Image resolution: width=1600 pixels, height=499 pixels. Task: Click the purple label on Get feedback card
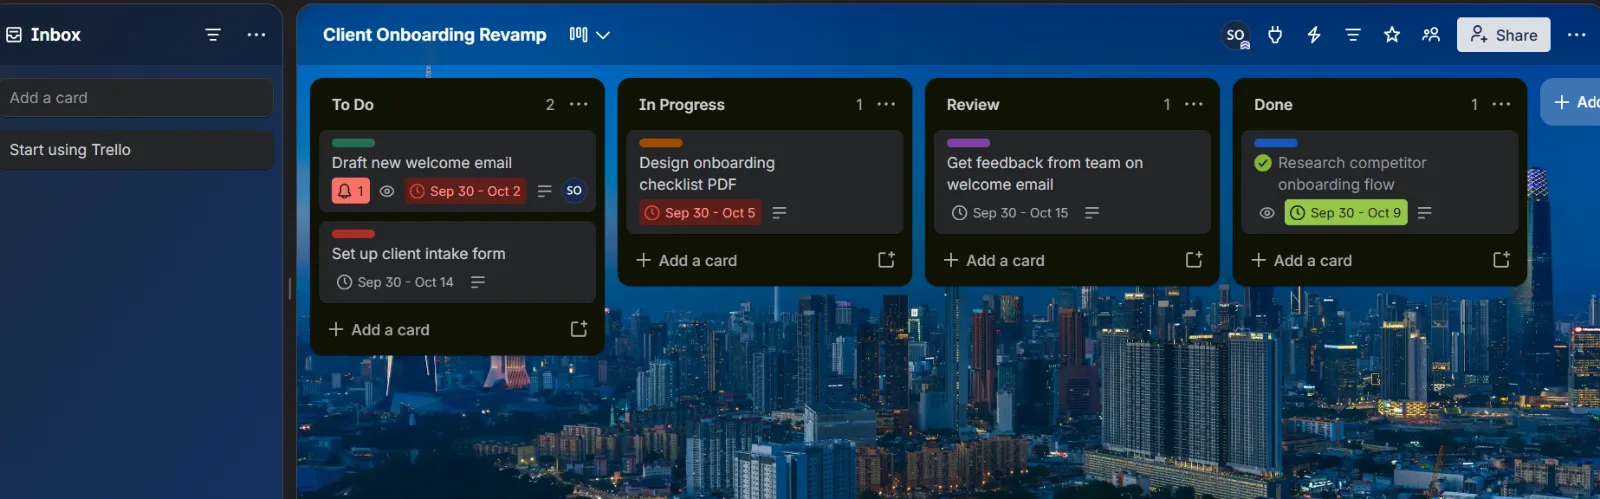968,143
